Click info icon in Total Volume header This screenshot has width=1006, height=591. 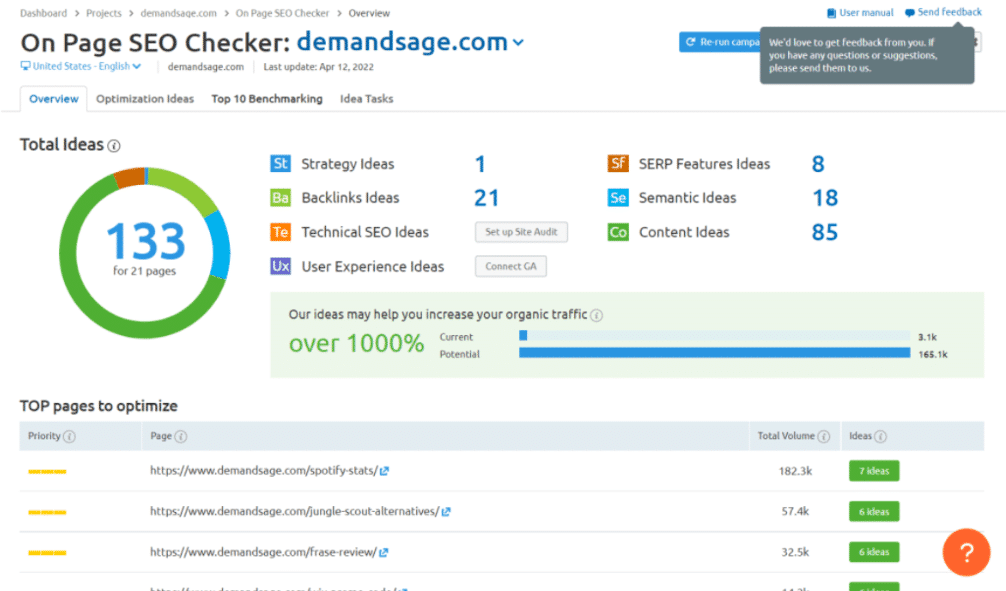coord(824,436)
